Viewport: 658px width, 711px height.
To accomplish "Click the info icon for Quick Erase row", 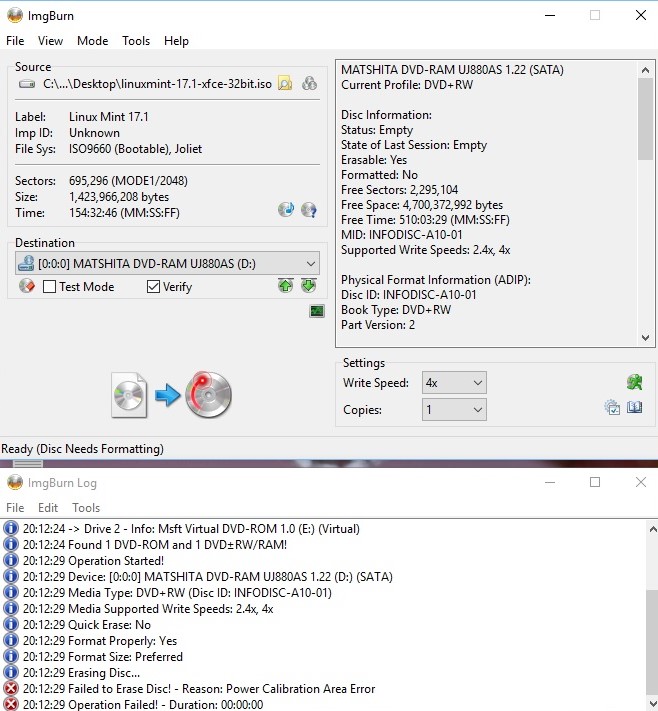I will click(11, 624).
